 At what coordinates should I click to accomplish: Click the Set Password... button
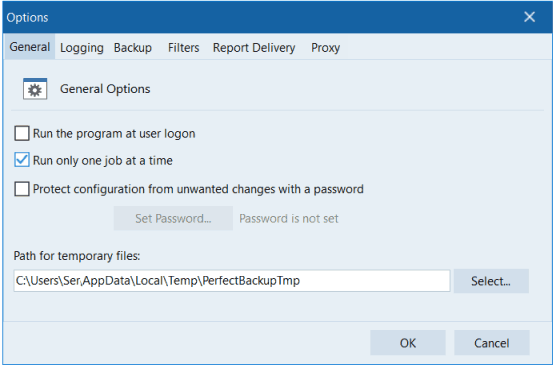(x=173, y=218)
